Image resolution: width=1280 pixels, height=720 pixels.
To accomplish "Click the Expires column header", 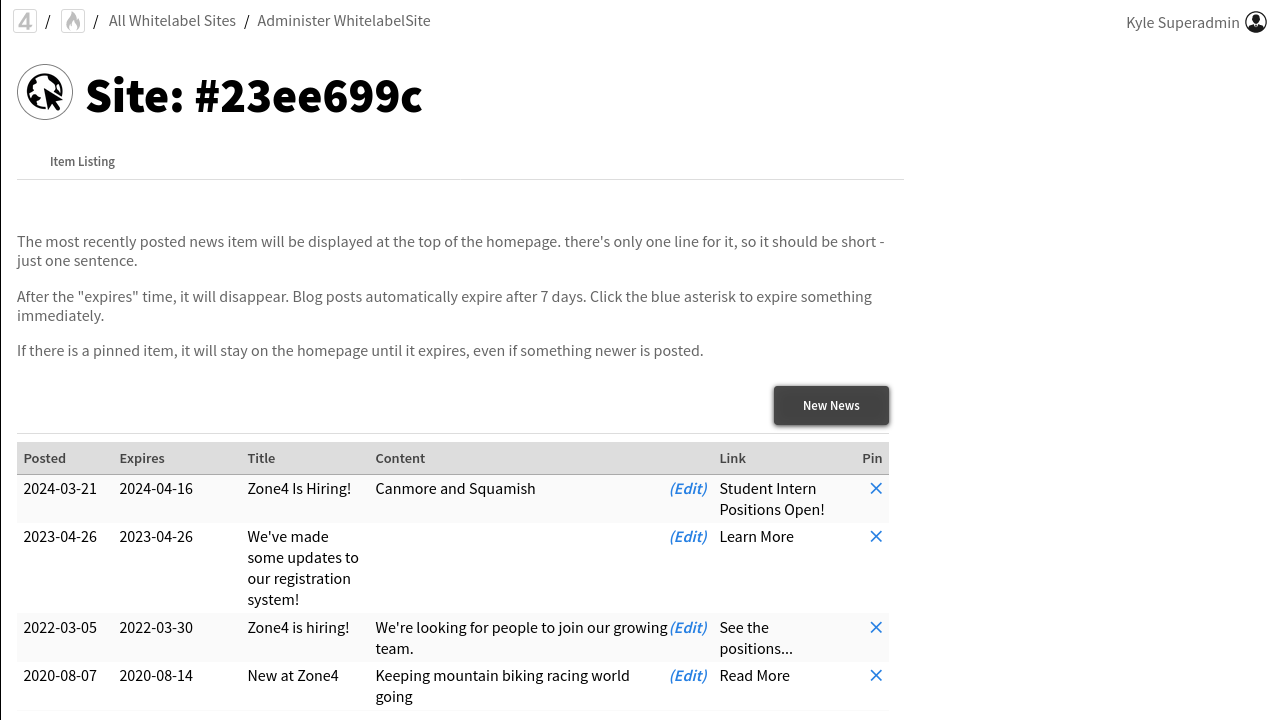I will tap(142, 458).
